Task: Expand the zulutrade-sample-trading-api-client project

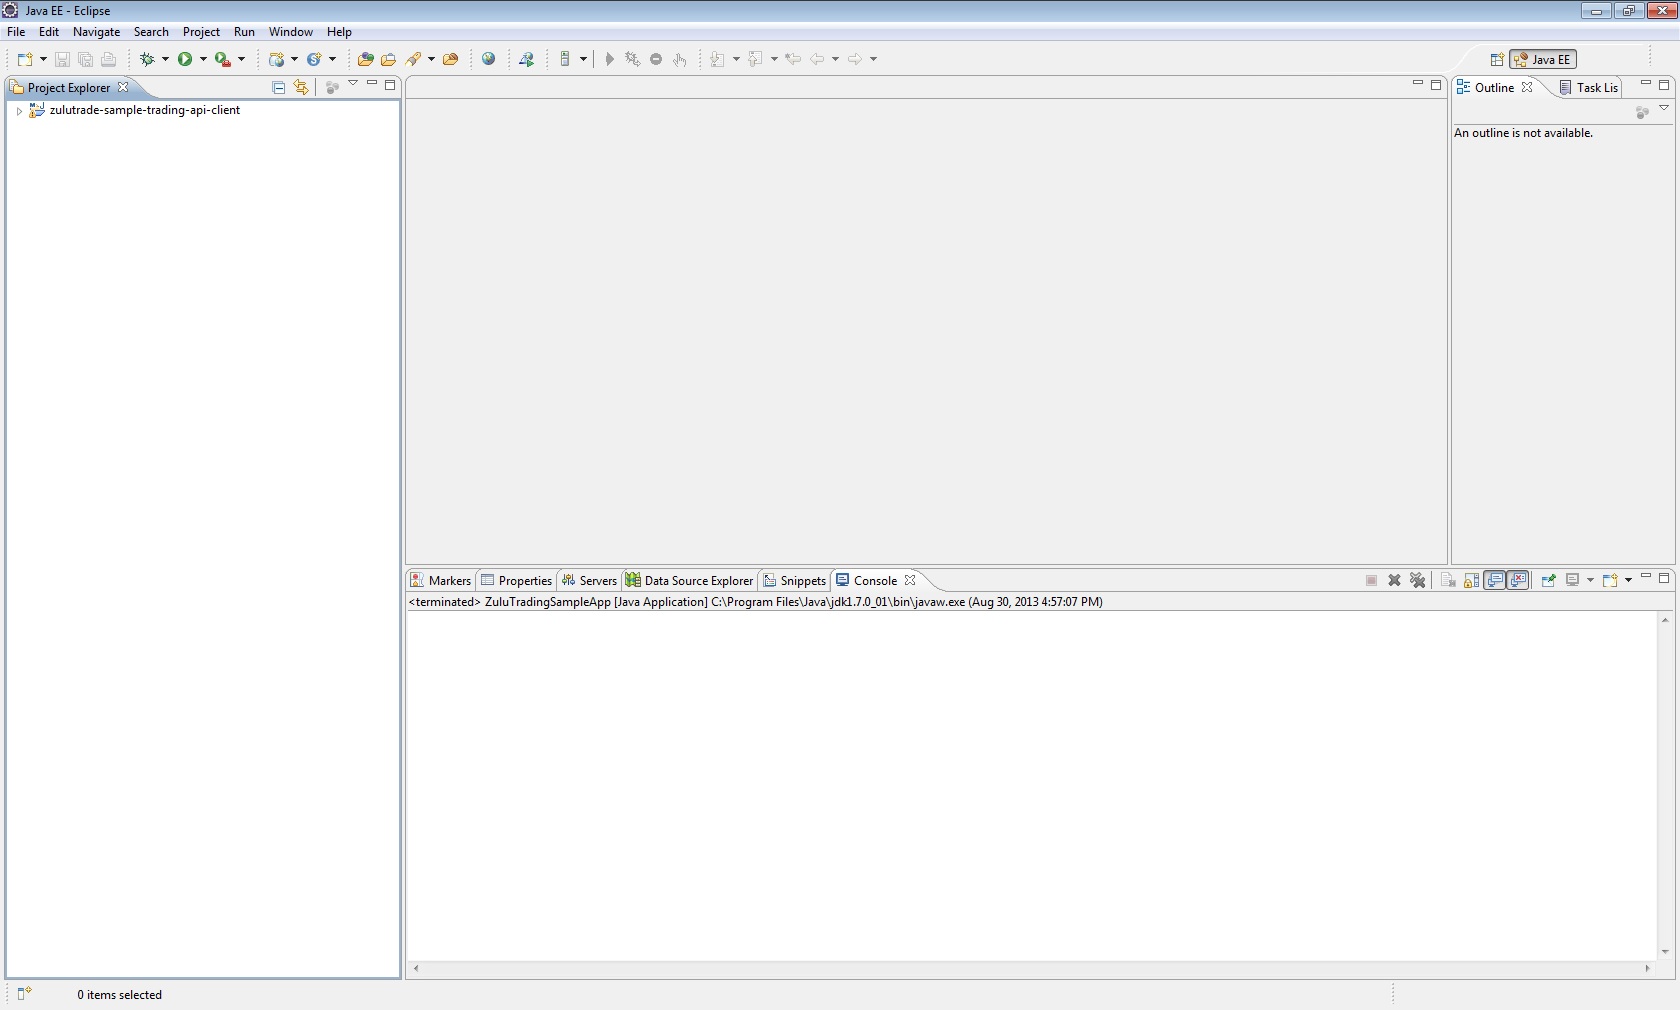Action: point(19,111)
